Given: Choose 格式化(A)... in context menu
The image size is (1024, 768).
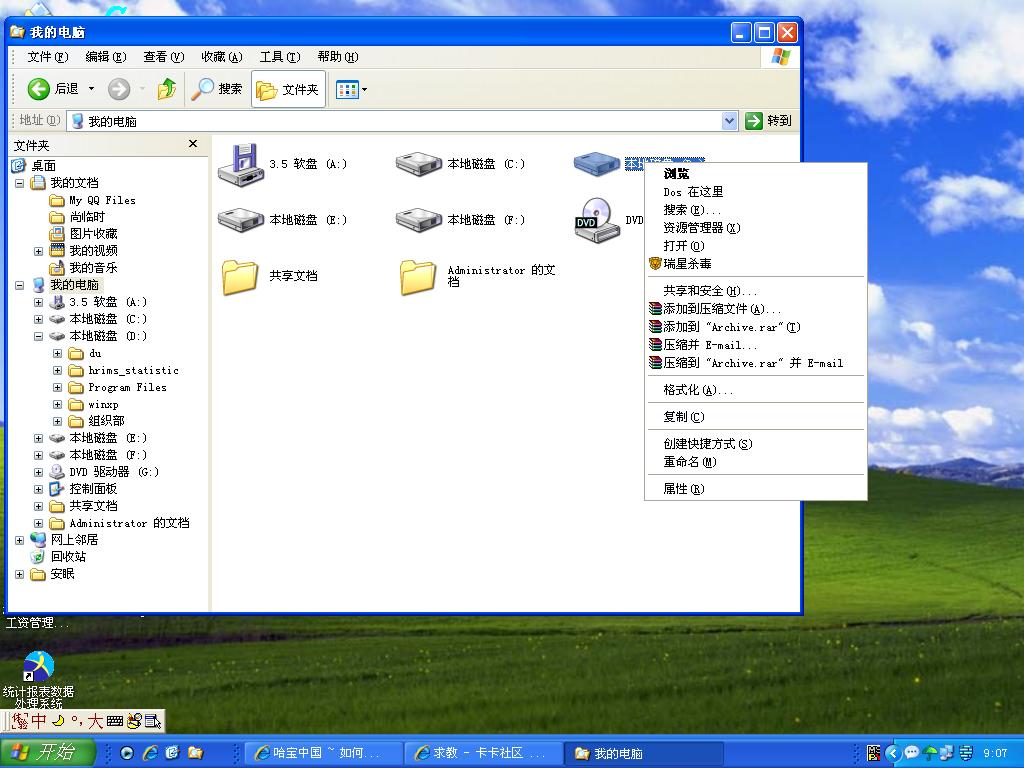Looking at the screenshot, I should tap(756, 390).
